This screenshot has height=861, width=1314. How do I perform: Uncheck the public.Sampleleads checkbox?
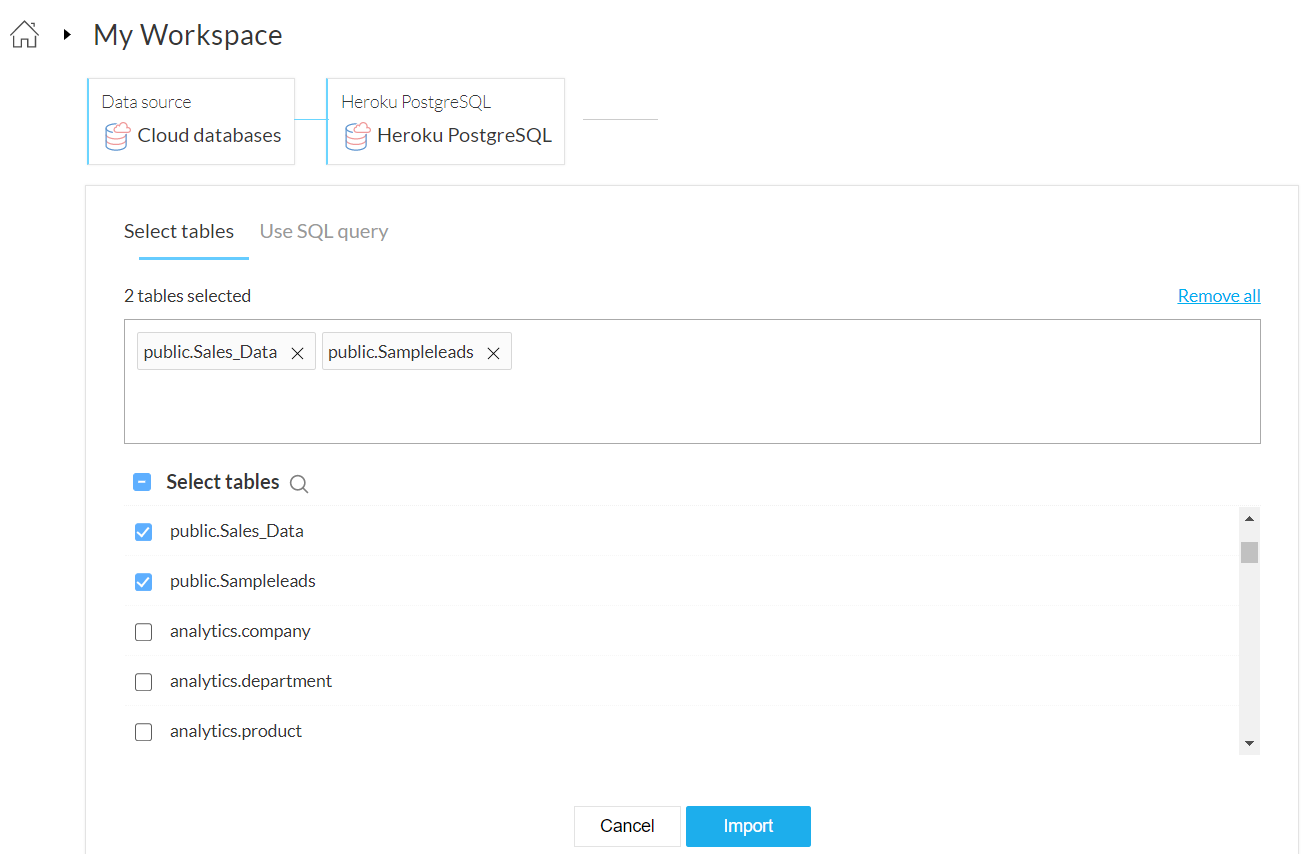click(x=143, y=582)
